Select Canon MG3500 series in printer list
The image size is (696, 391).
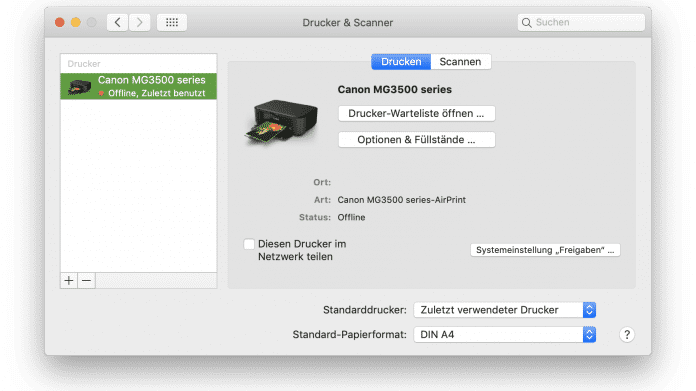coord(138,86)
